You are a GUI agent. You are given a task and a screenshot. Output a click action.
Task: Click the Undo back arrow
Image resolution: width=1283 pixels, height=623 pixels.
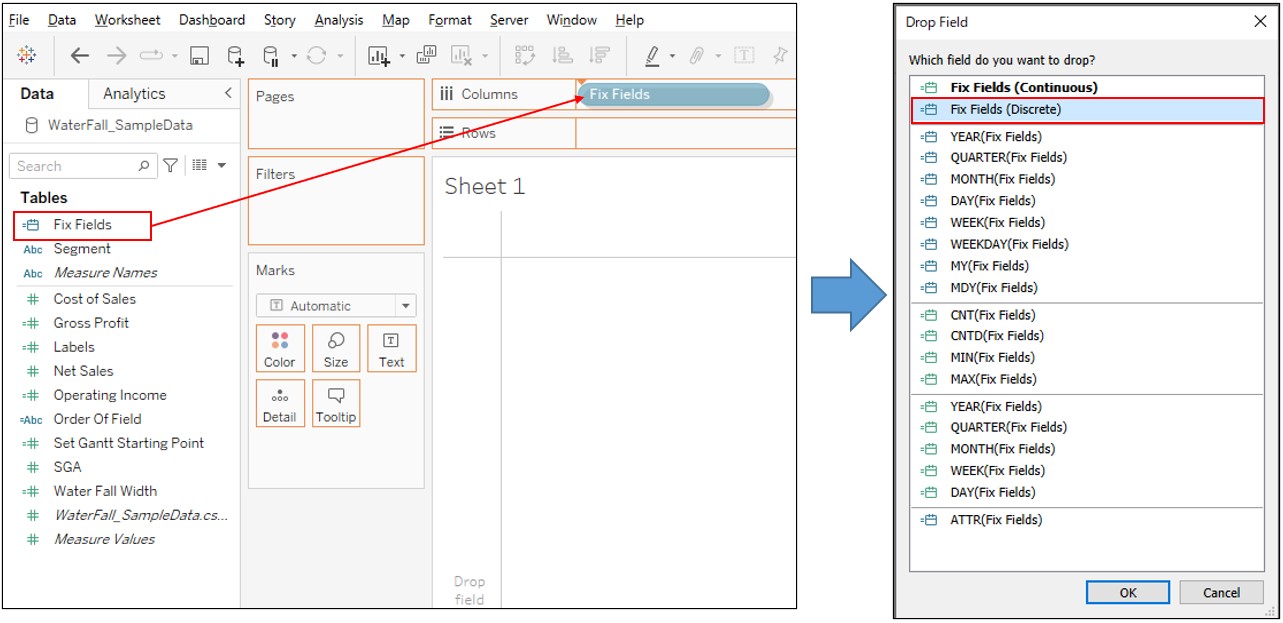point(80,56)
